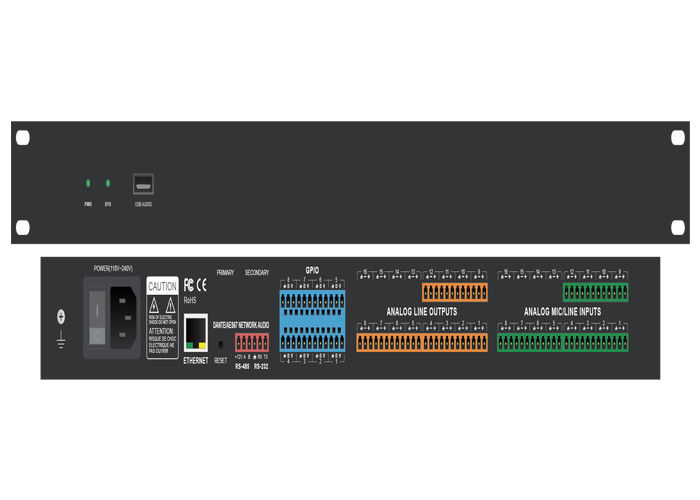Click the Analog Mic/Line Inputs label
This screenshot has height=500, width=700.
tap(563, 312)
